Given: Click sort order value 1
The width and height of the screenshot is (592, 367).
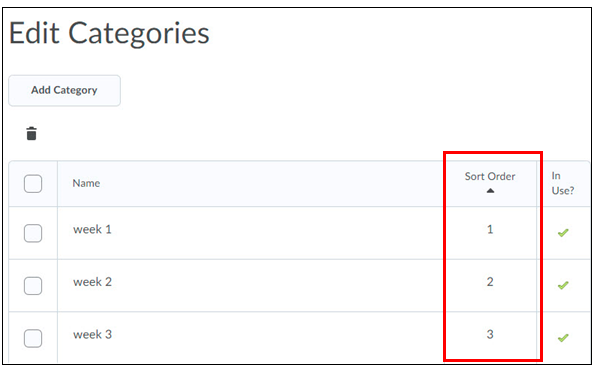Looking at the screenshot, I should pyautogui.click(x=490, y=230).
